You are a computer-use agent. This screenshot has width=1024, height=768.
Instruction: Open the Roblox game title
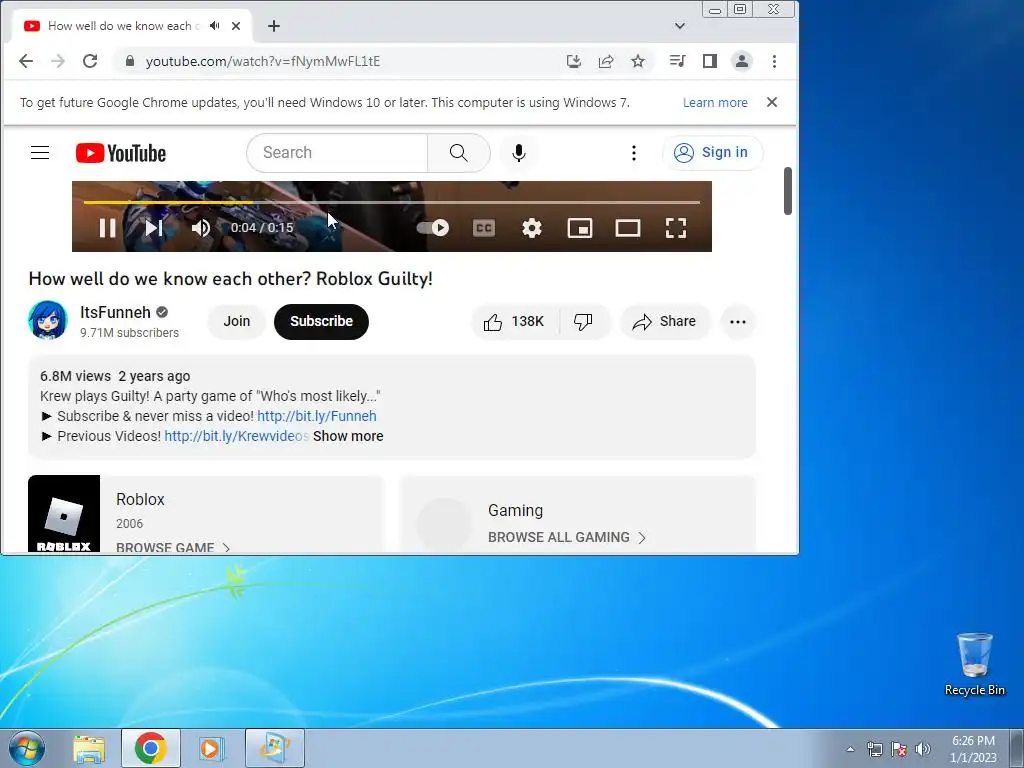140,500
